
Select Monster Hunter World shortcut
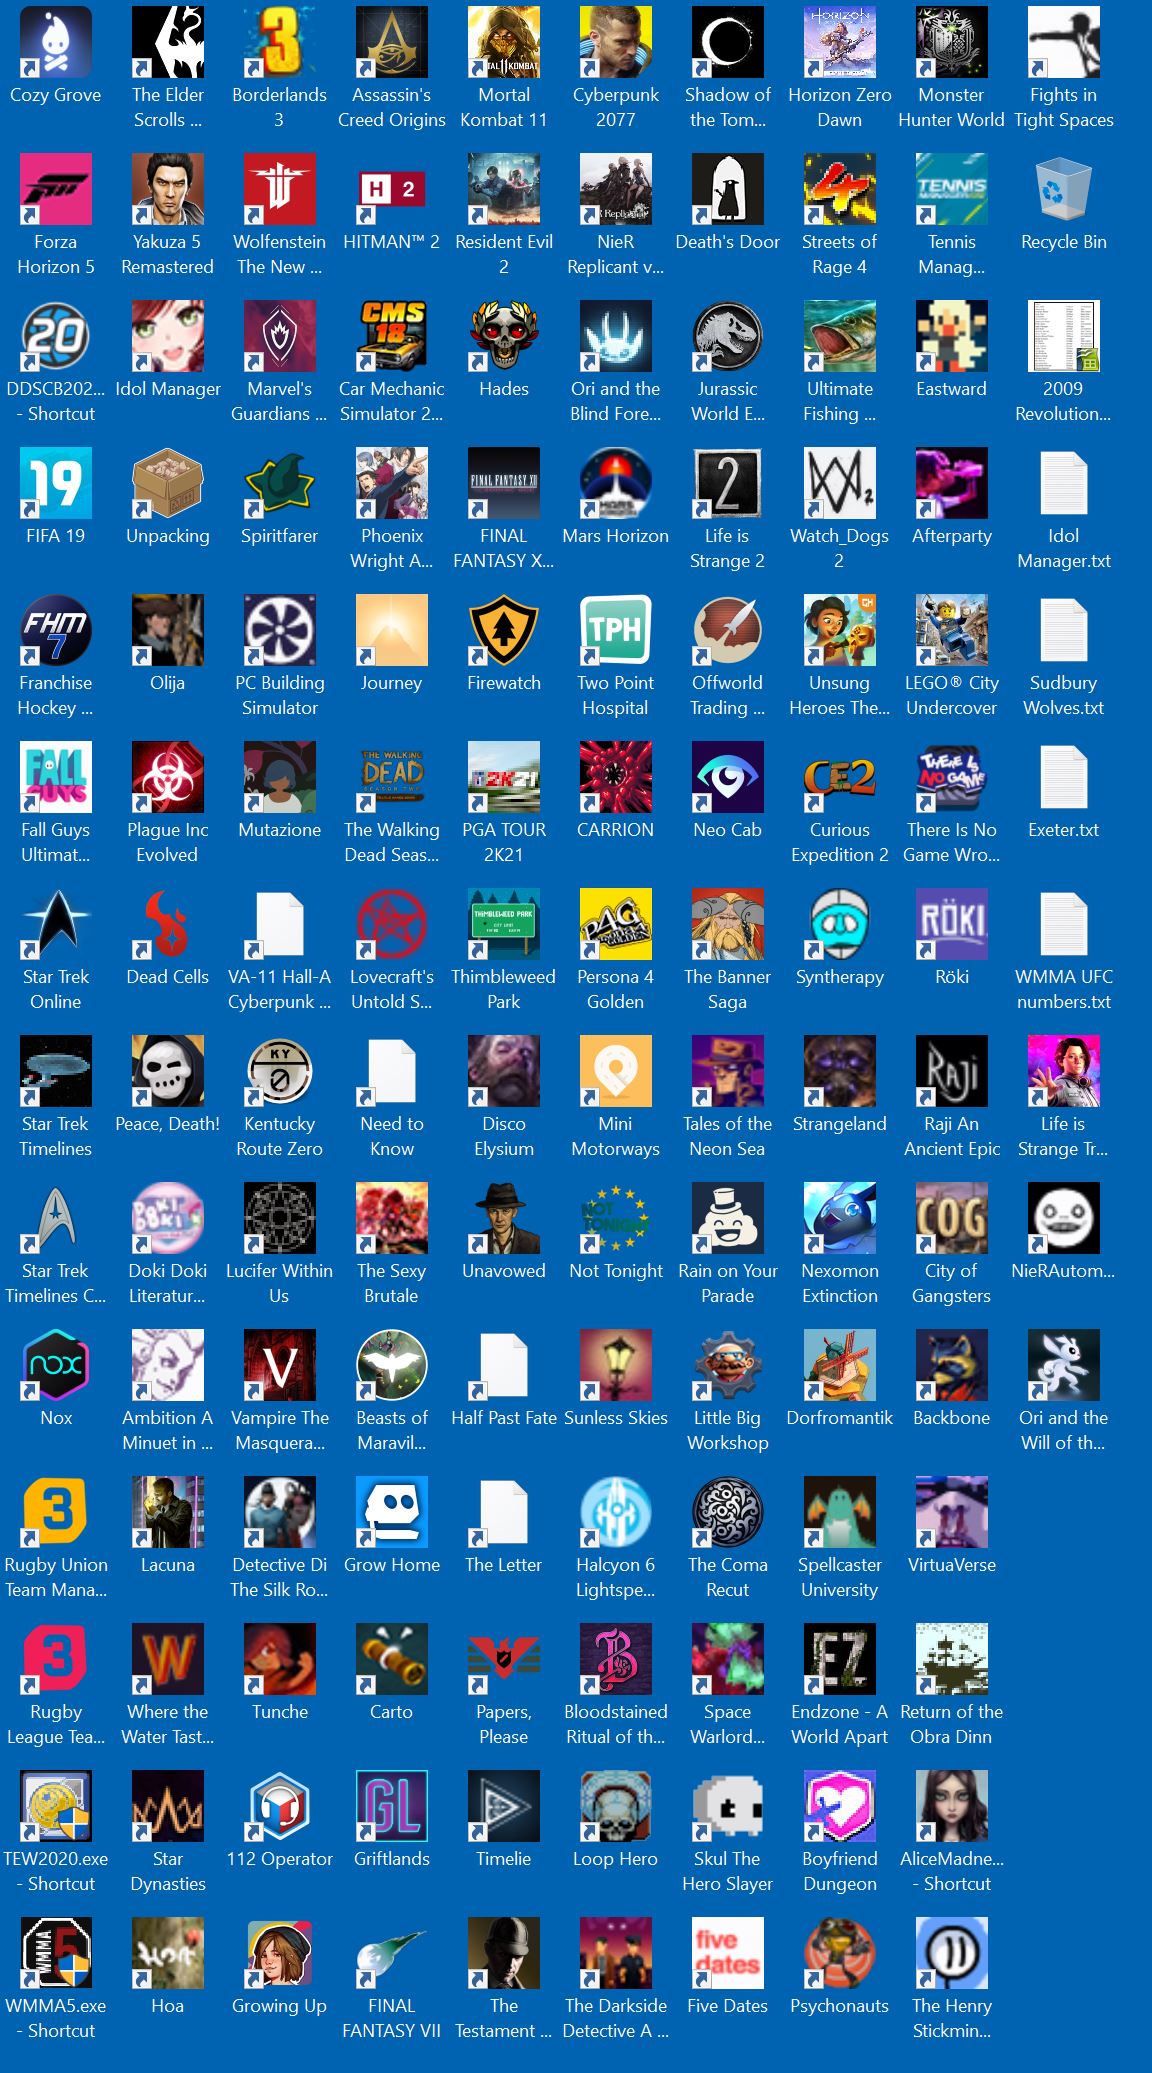pos(952,42)
